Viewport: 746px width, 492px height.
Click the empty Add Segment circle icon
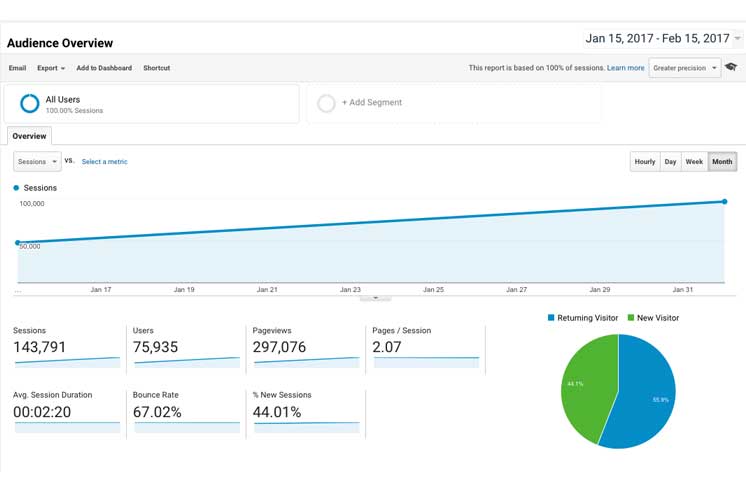pos(326,103)
